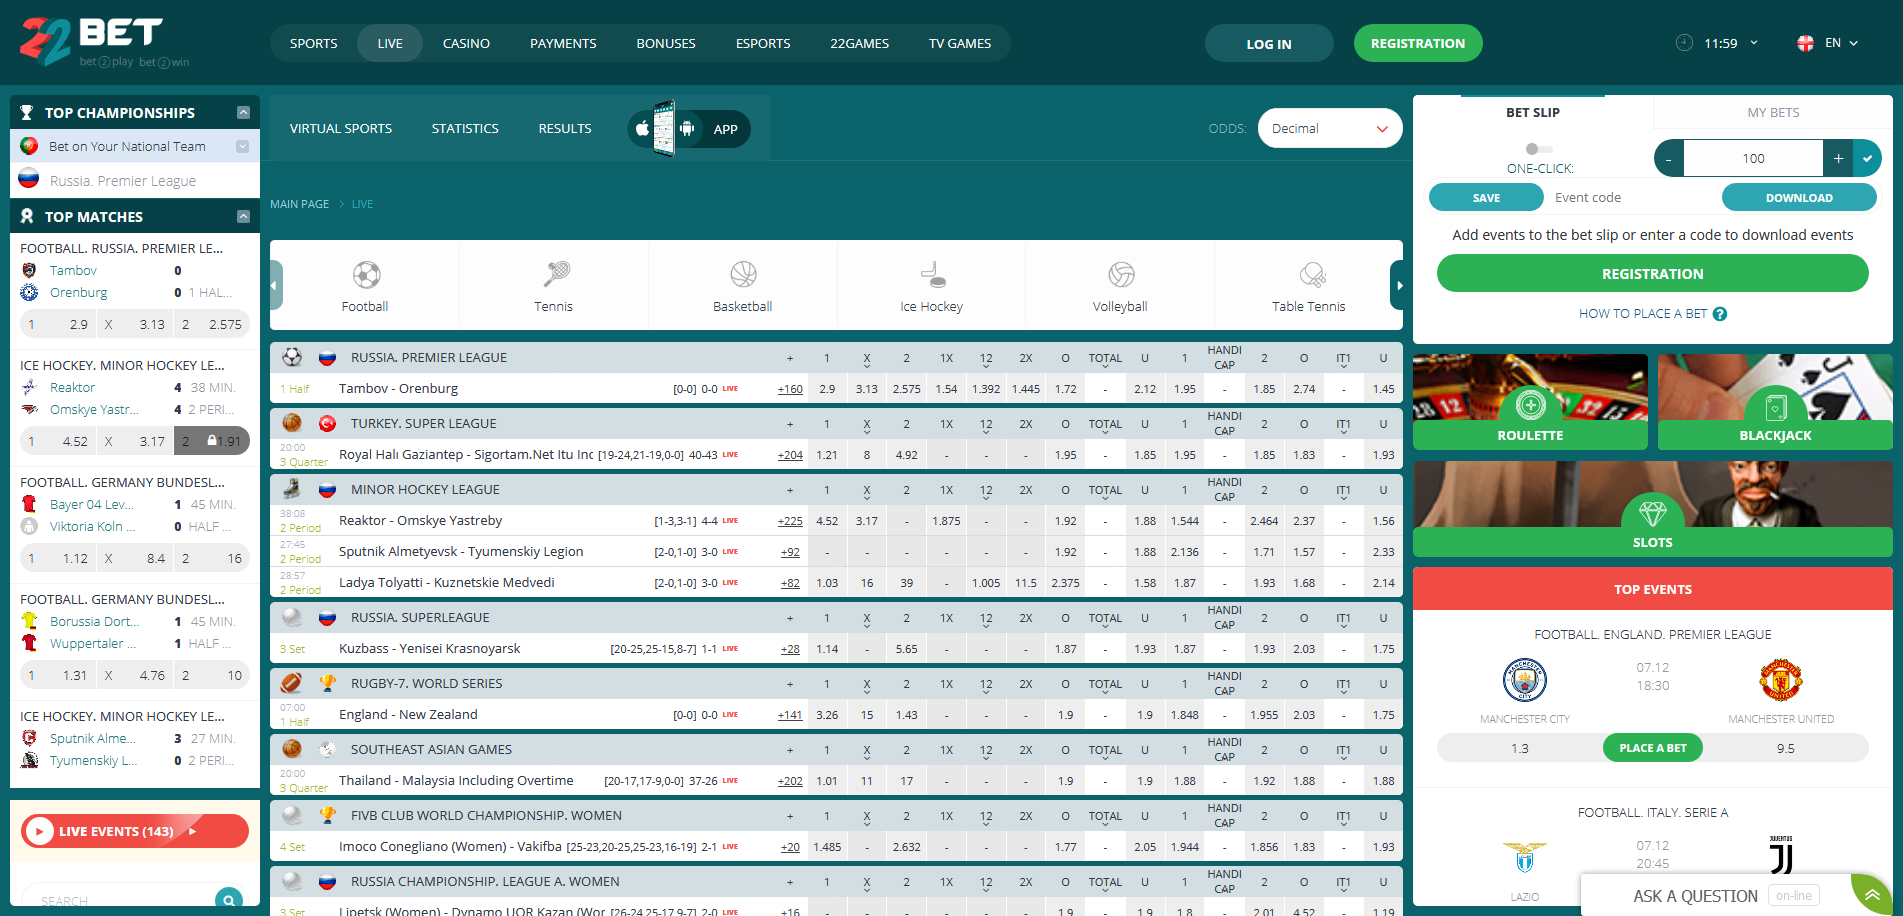Image resolution: width=1903 pixels, height=916 pixels.
Task: Decrease stake with the minus button
Action: click(1669, 158)
